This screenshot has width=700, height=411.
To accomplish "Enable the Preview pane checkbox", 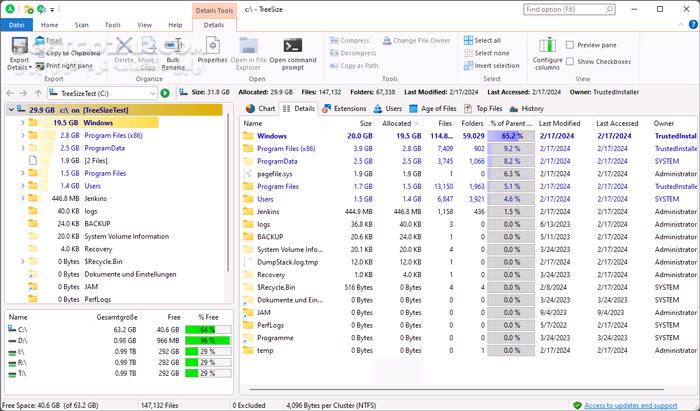I will pos(570,45).
